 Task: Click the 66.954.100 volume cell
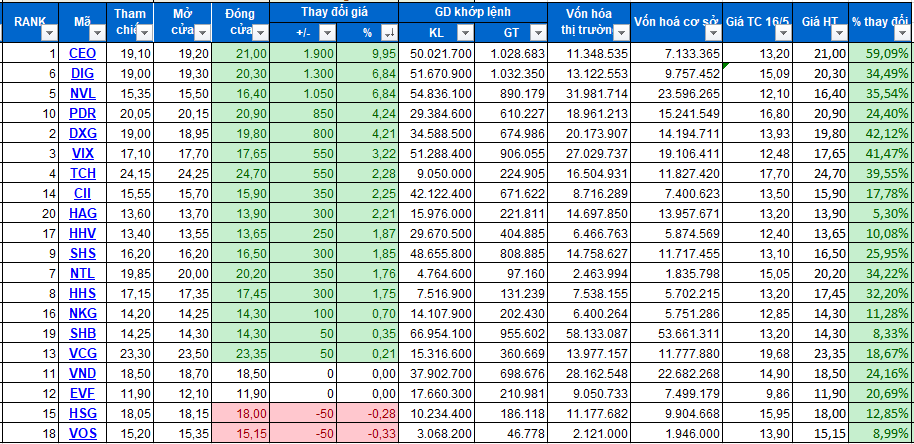(x=437, y=333)
